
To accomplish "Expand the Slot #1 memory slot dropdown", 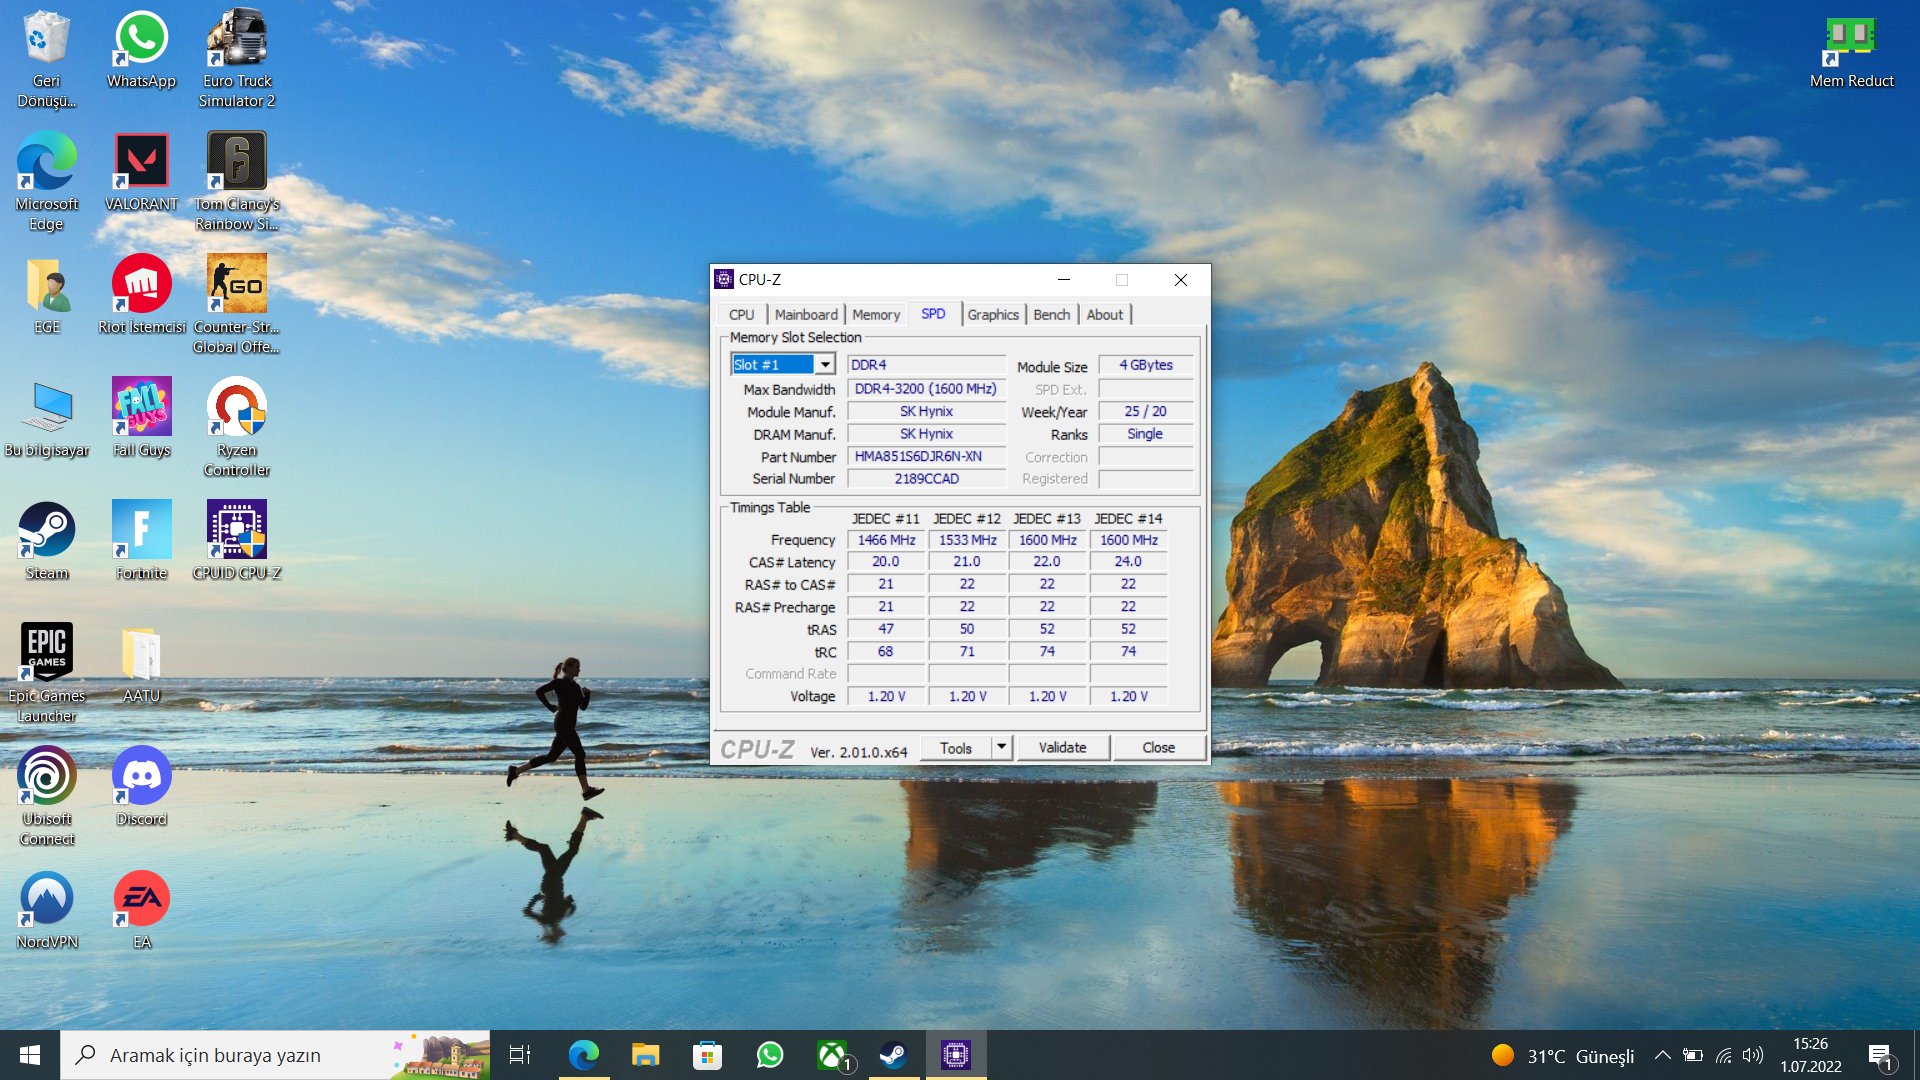I will tap(825, 365).
